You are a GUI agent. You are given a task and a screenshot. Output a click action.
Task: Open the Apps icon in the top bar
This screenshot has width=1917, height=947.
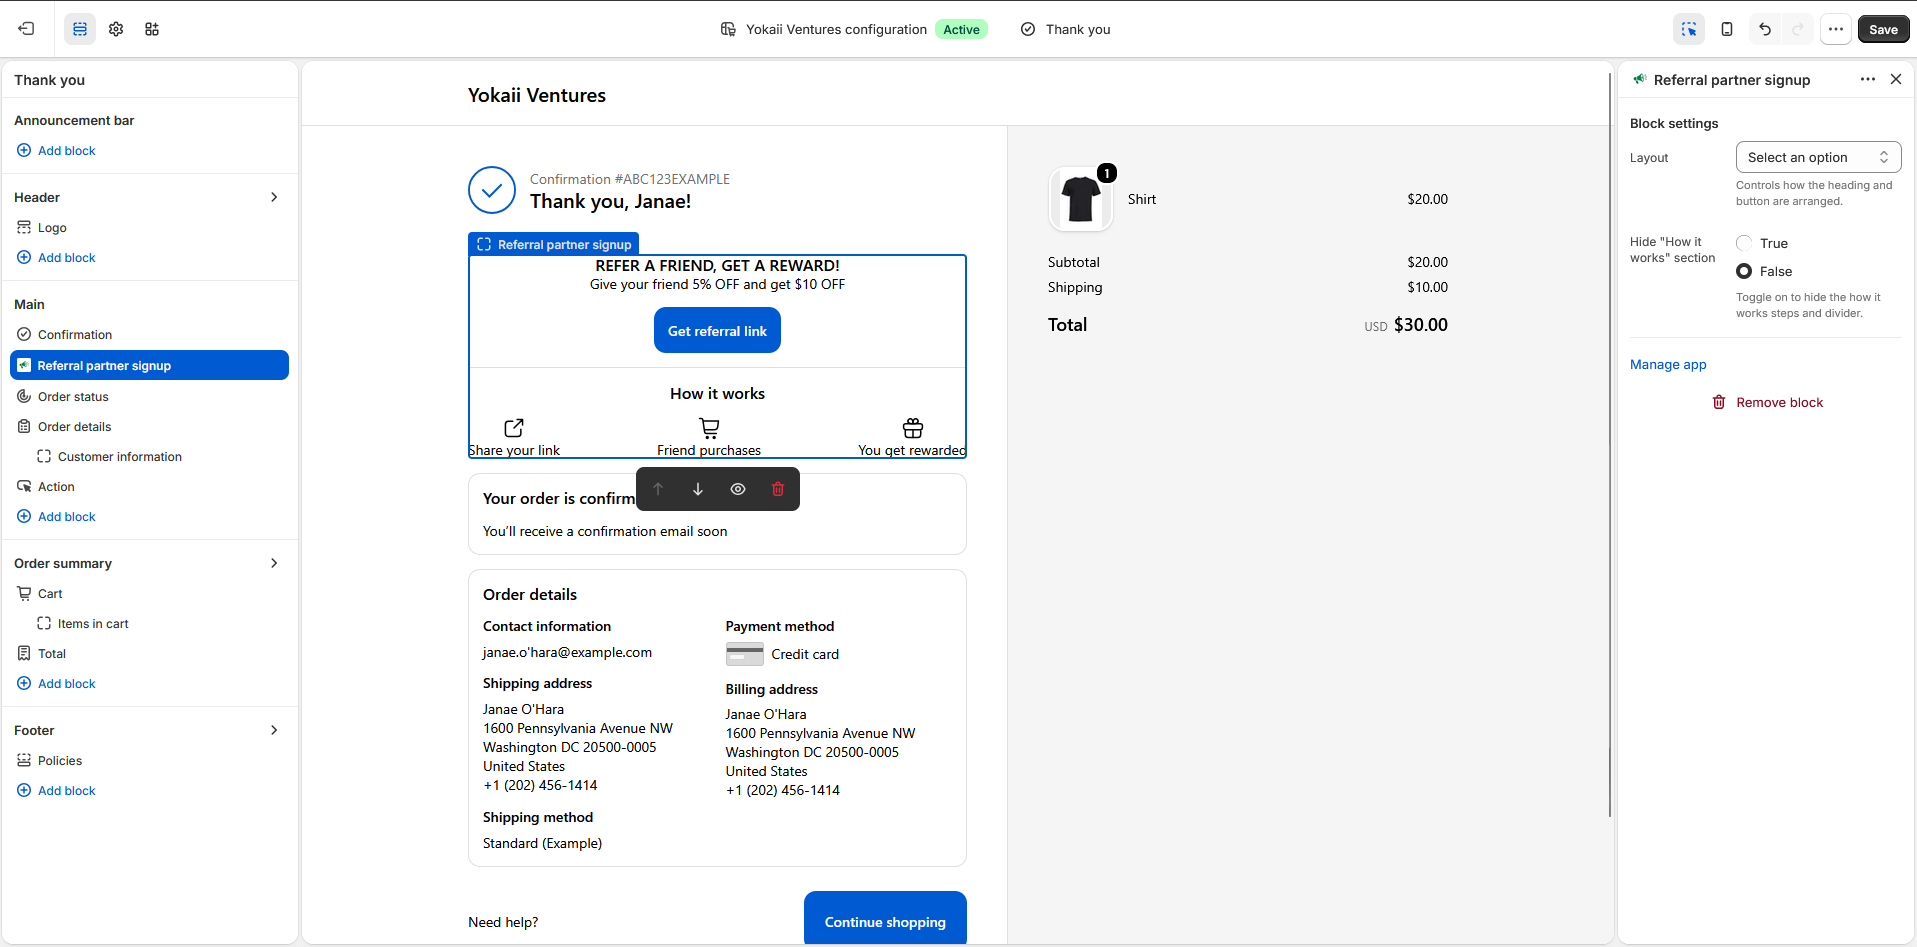[152, 29]
